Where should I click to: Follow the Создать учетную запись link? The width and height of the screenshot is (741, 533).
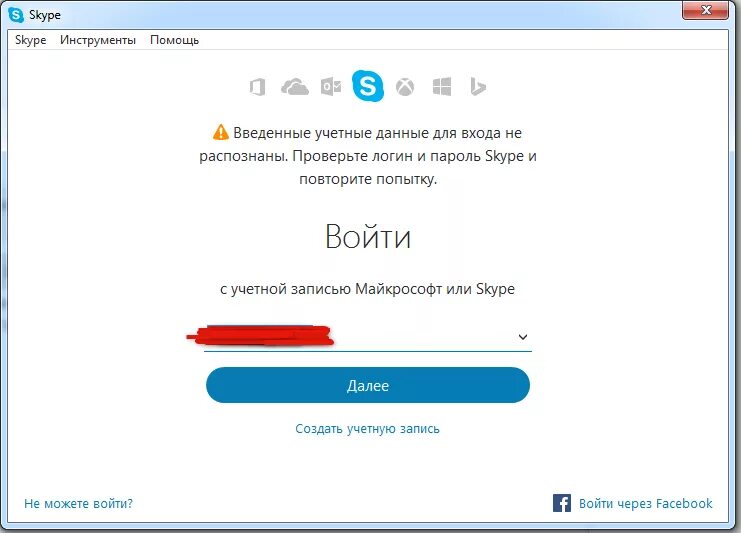click(x=367, y=429)
